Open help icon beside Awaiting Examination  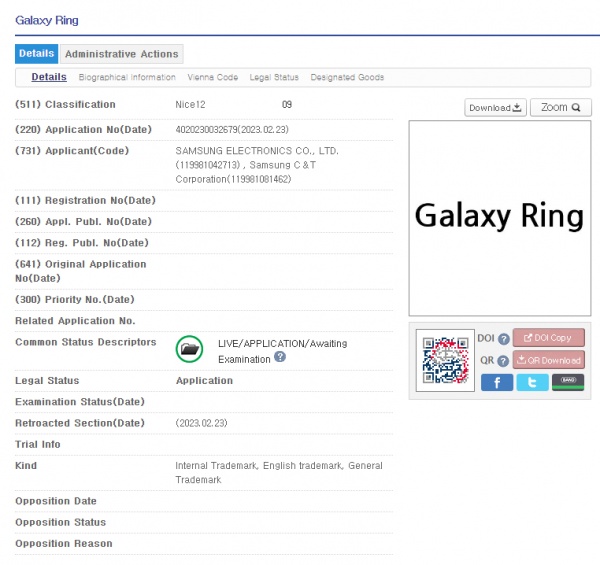(280, 357)
